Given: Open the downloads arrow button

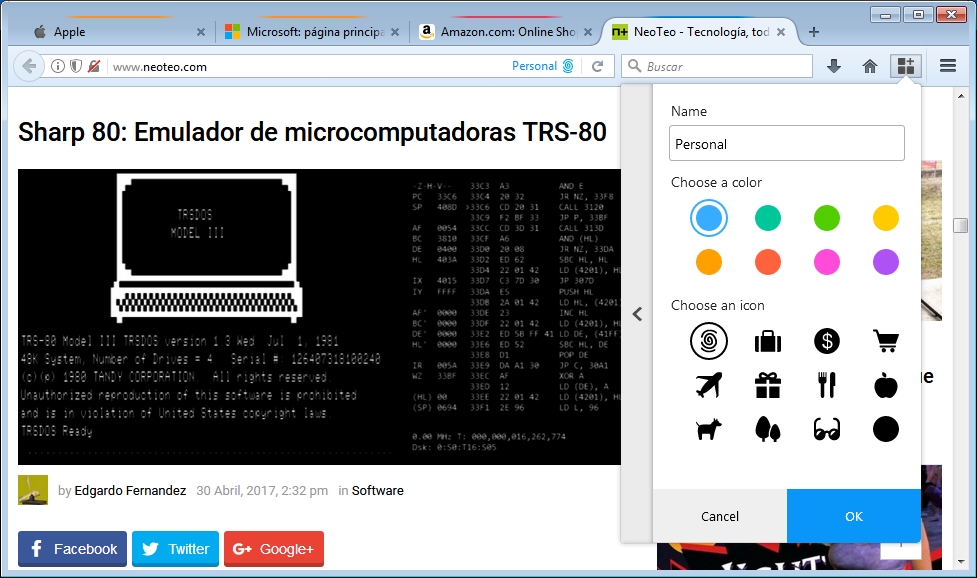Looking at the screenshot, I should point(834,66).
